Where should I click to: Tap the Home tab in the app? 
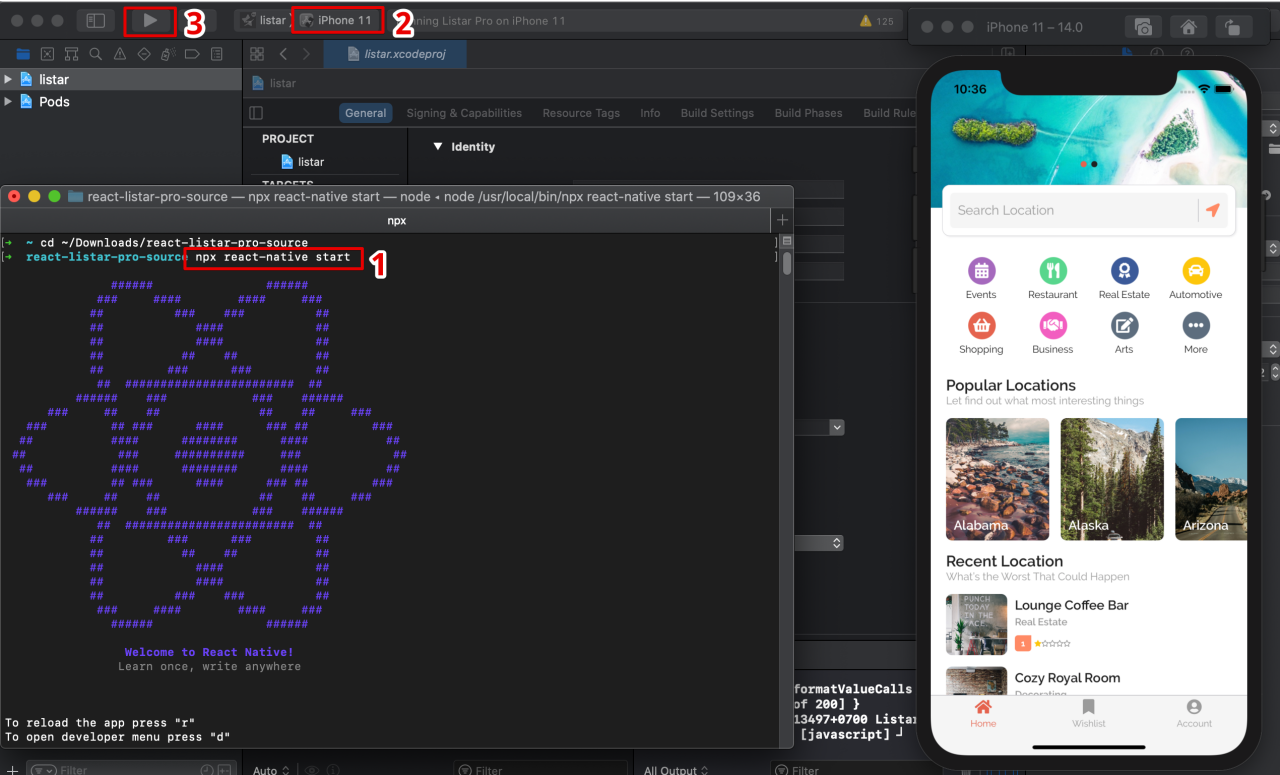[983, 714]
